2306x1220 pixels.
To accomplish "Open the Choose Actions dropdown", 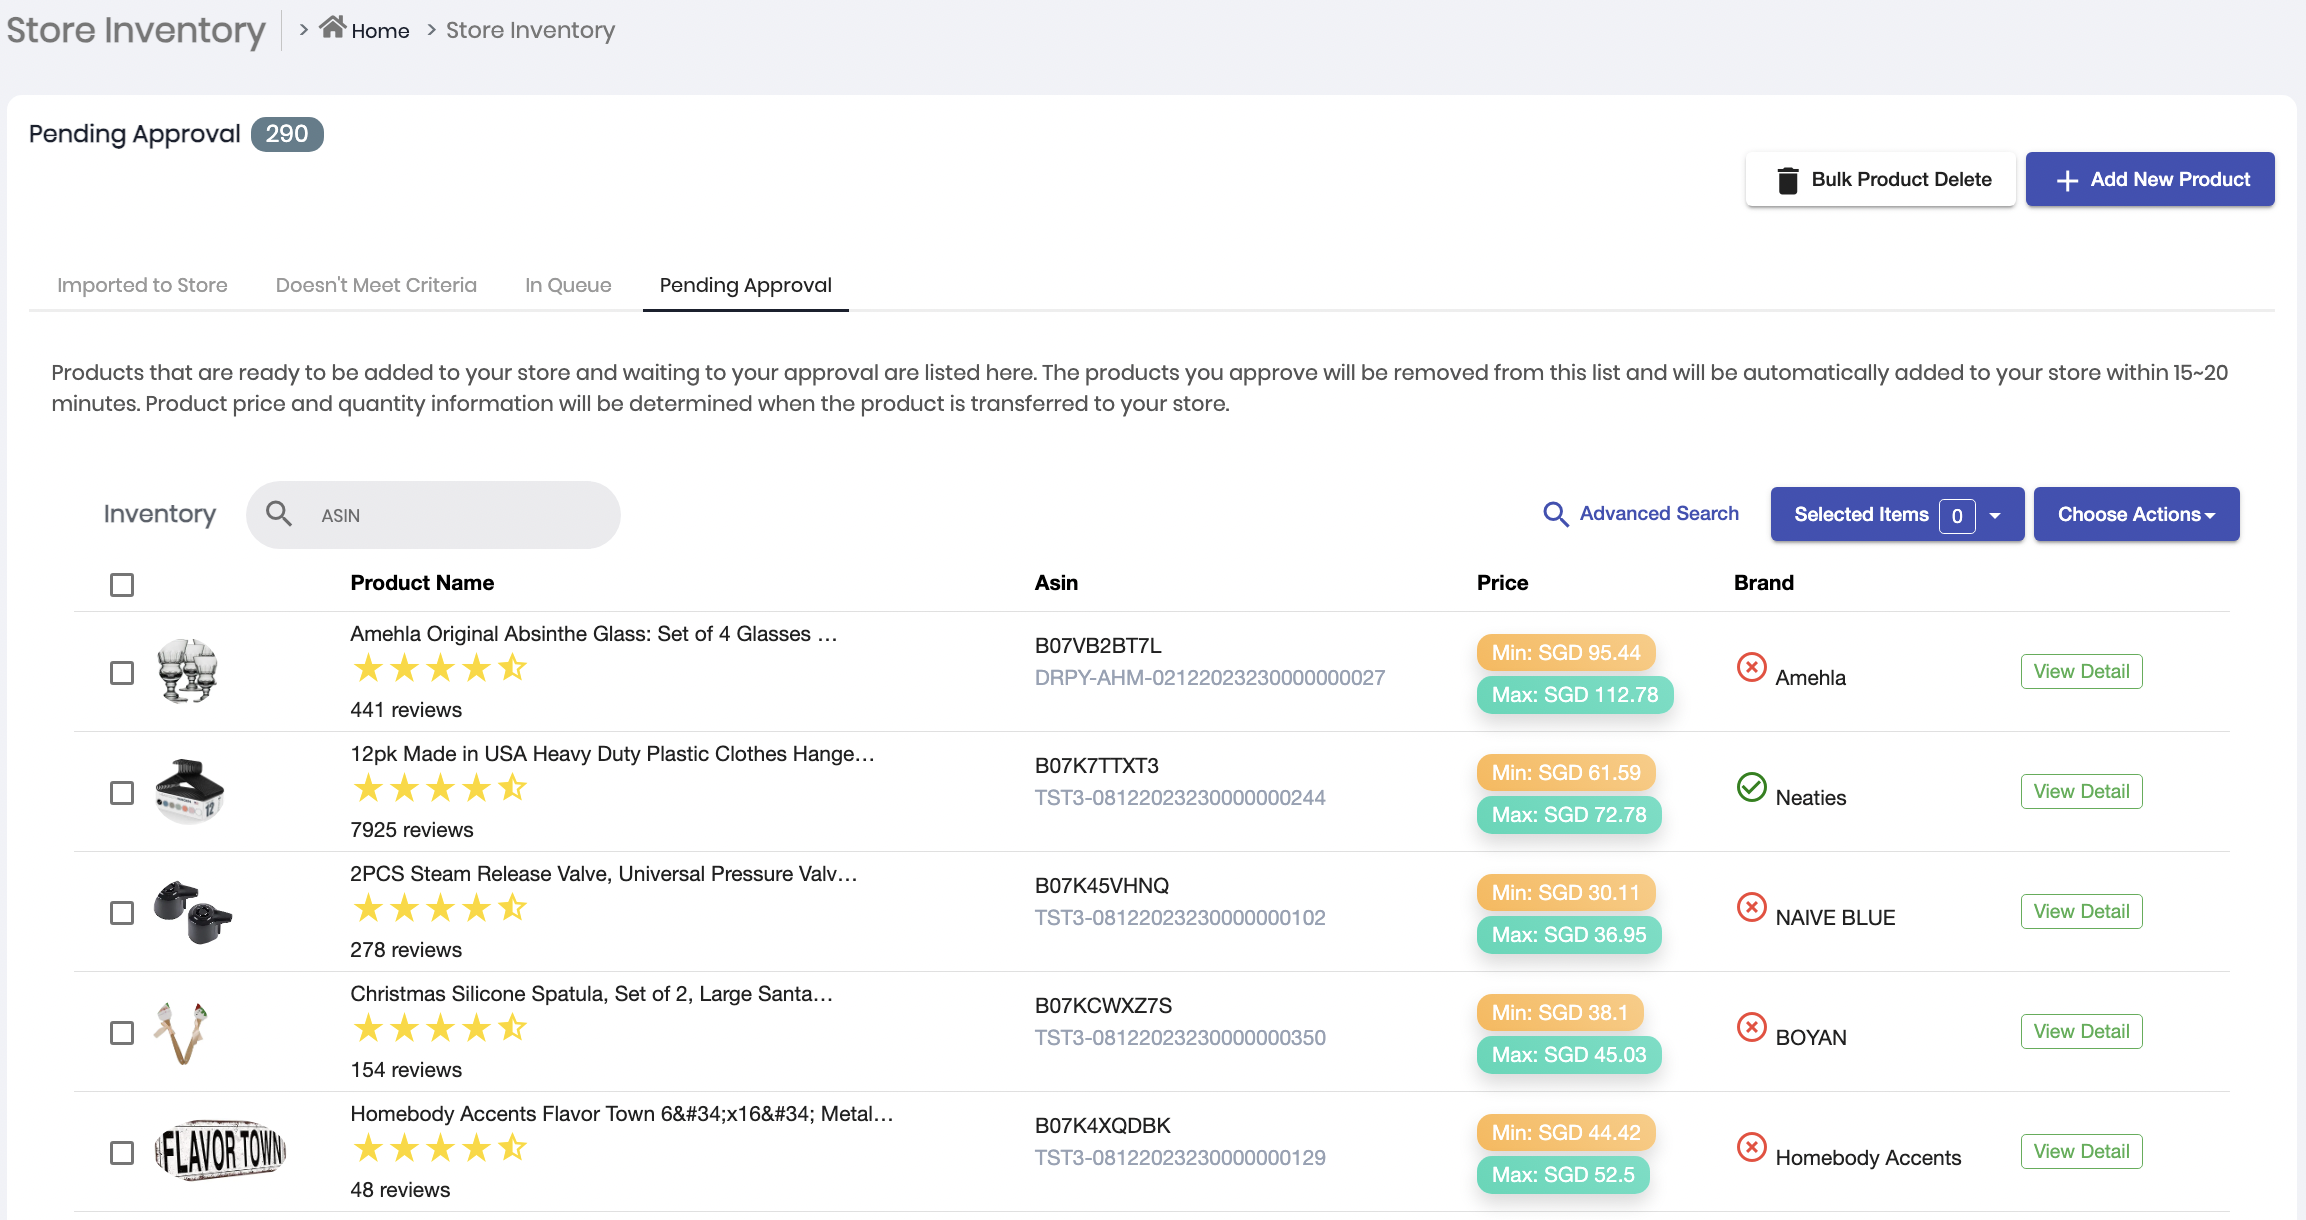I will 2136,514.
